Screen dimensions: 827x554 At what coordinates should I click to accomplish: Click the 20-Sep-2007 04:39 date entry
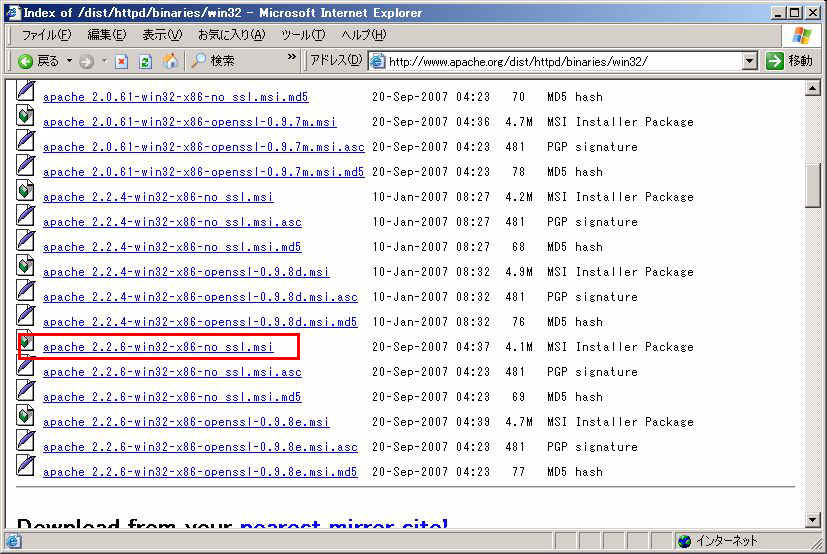(x=431, y=422)
